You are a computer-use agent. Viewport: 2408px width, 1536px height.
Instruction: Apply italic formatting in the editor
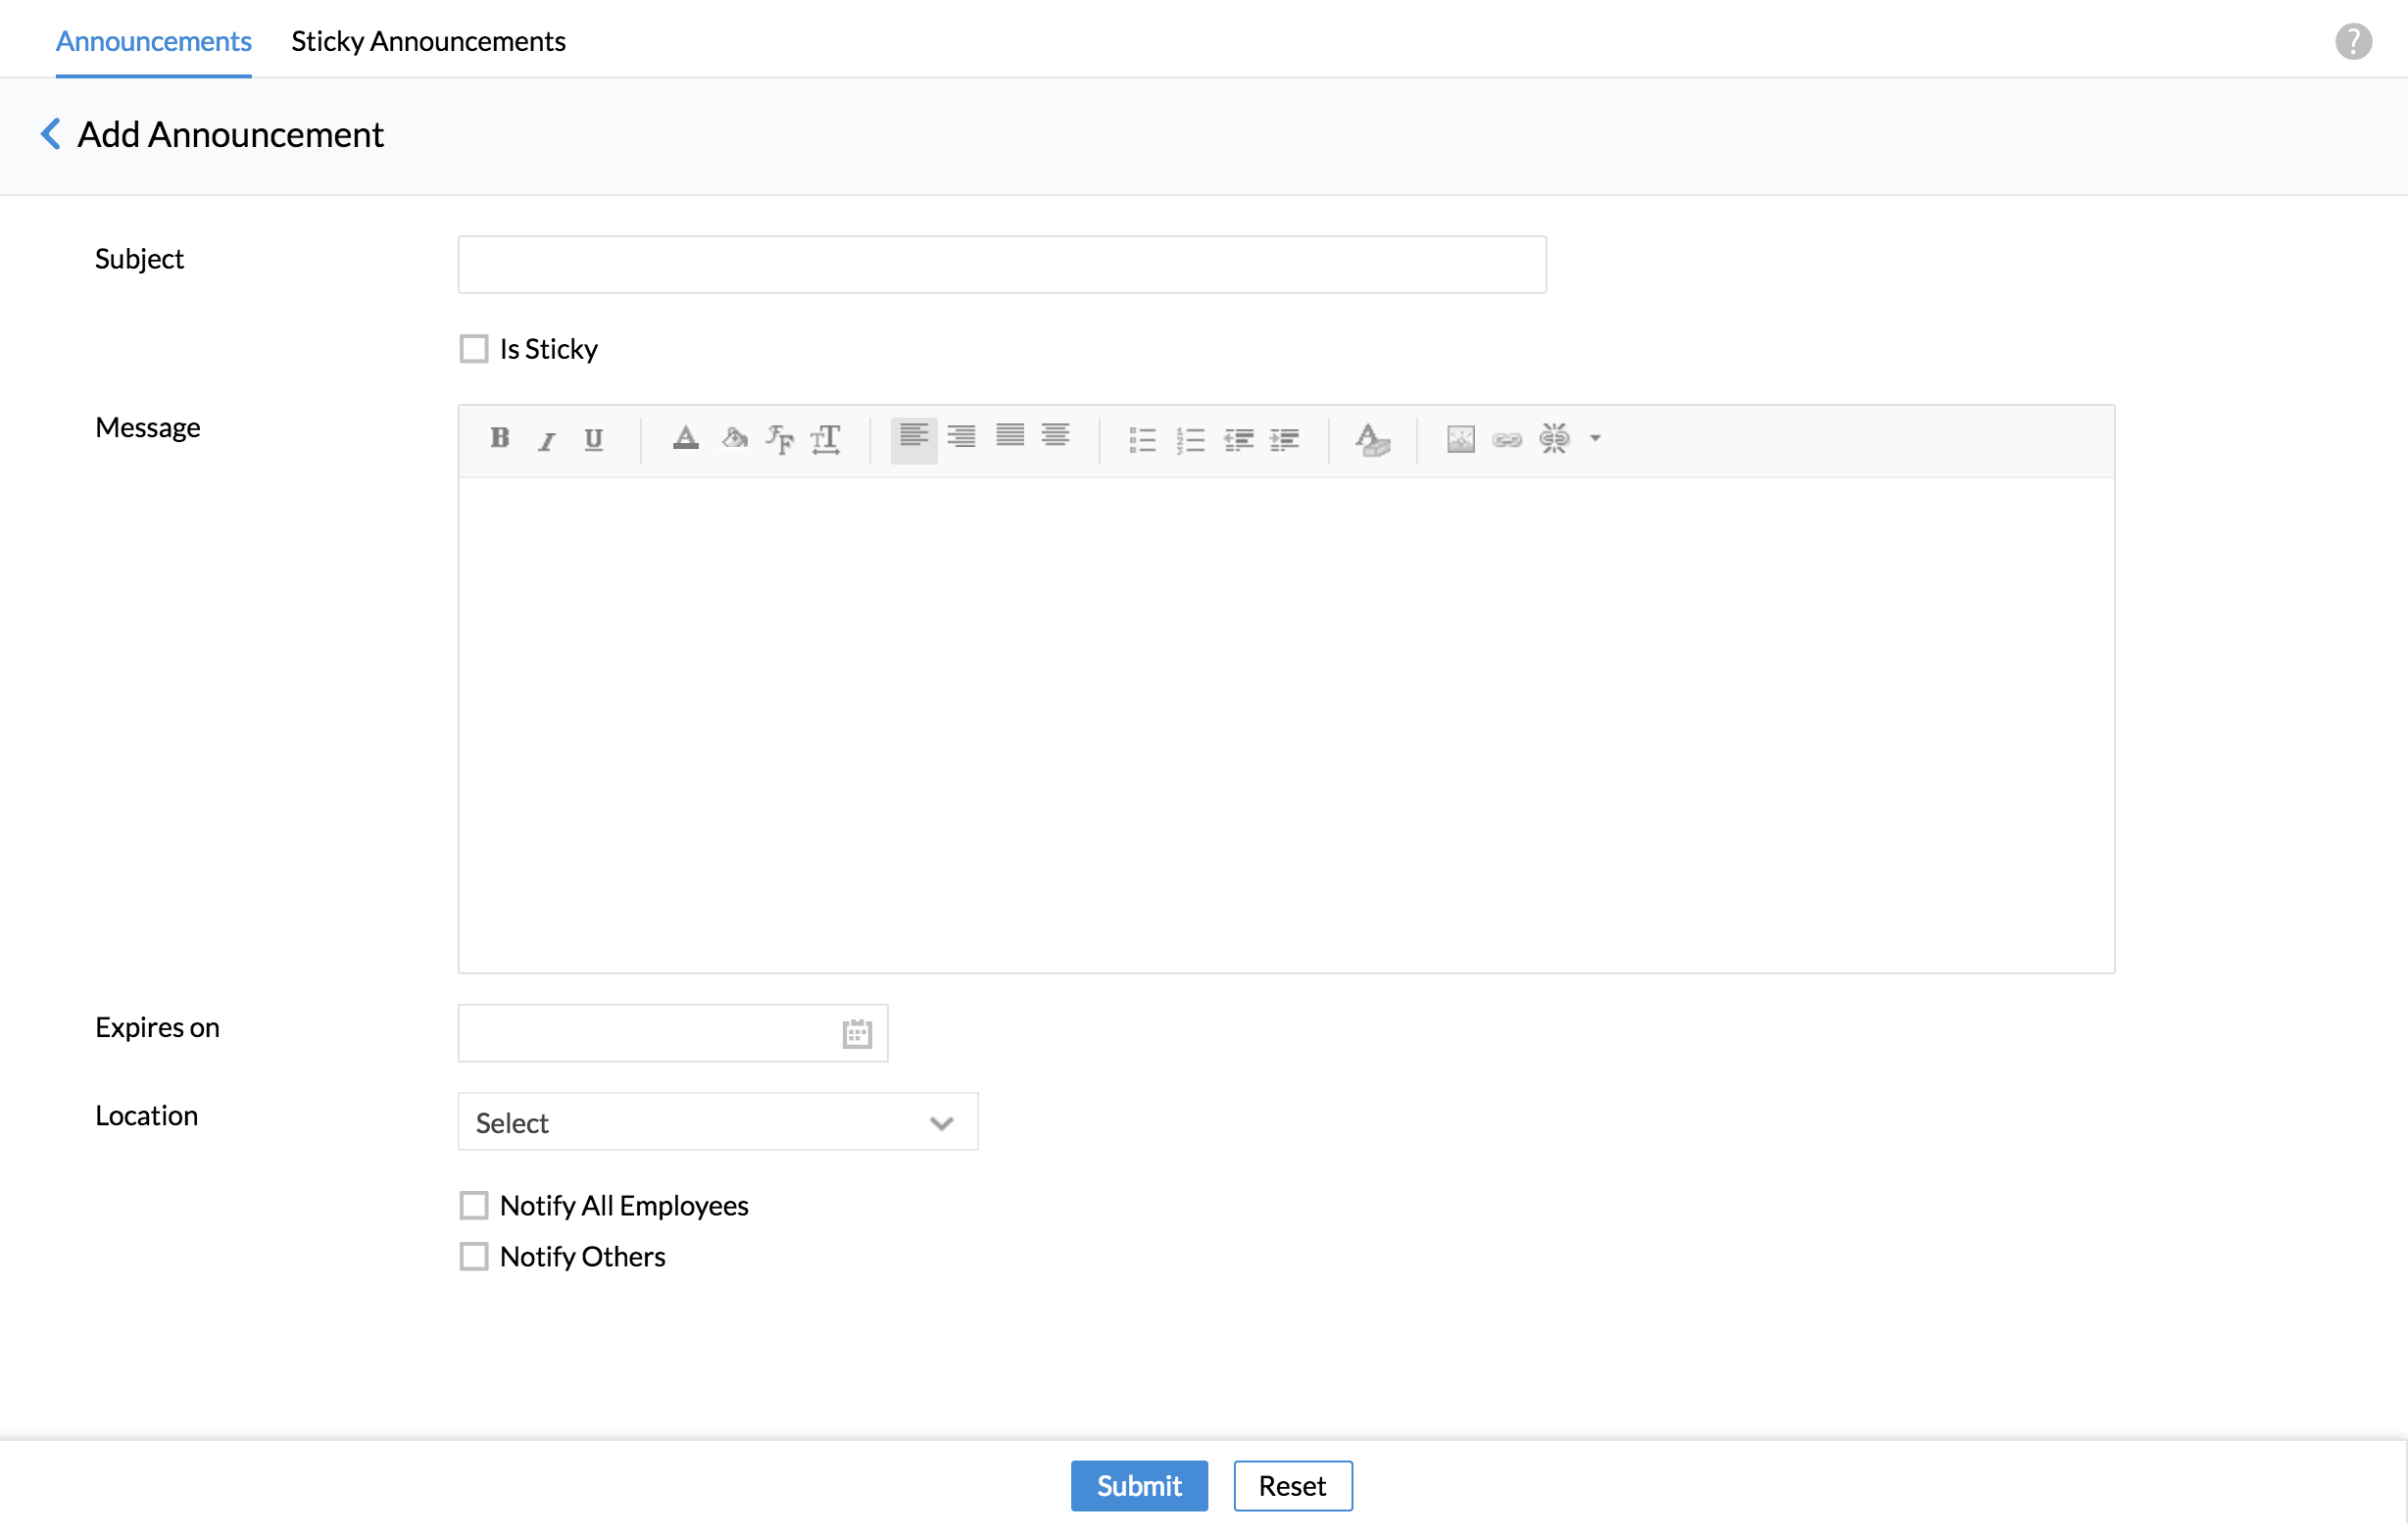pyautogui.click(x=546, y=440)
